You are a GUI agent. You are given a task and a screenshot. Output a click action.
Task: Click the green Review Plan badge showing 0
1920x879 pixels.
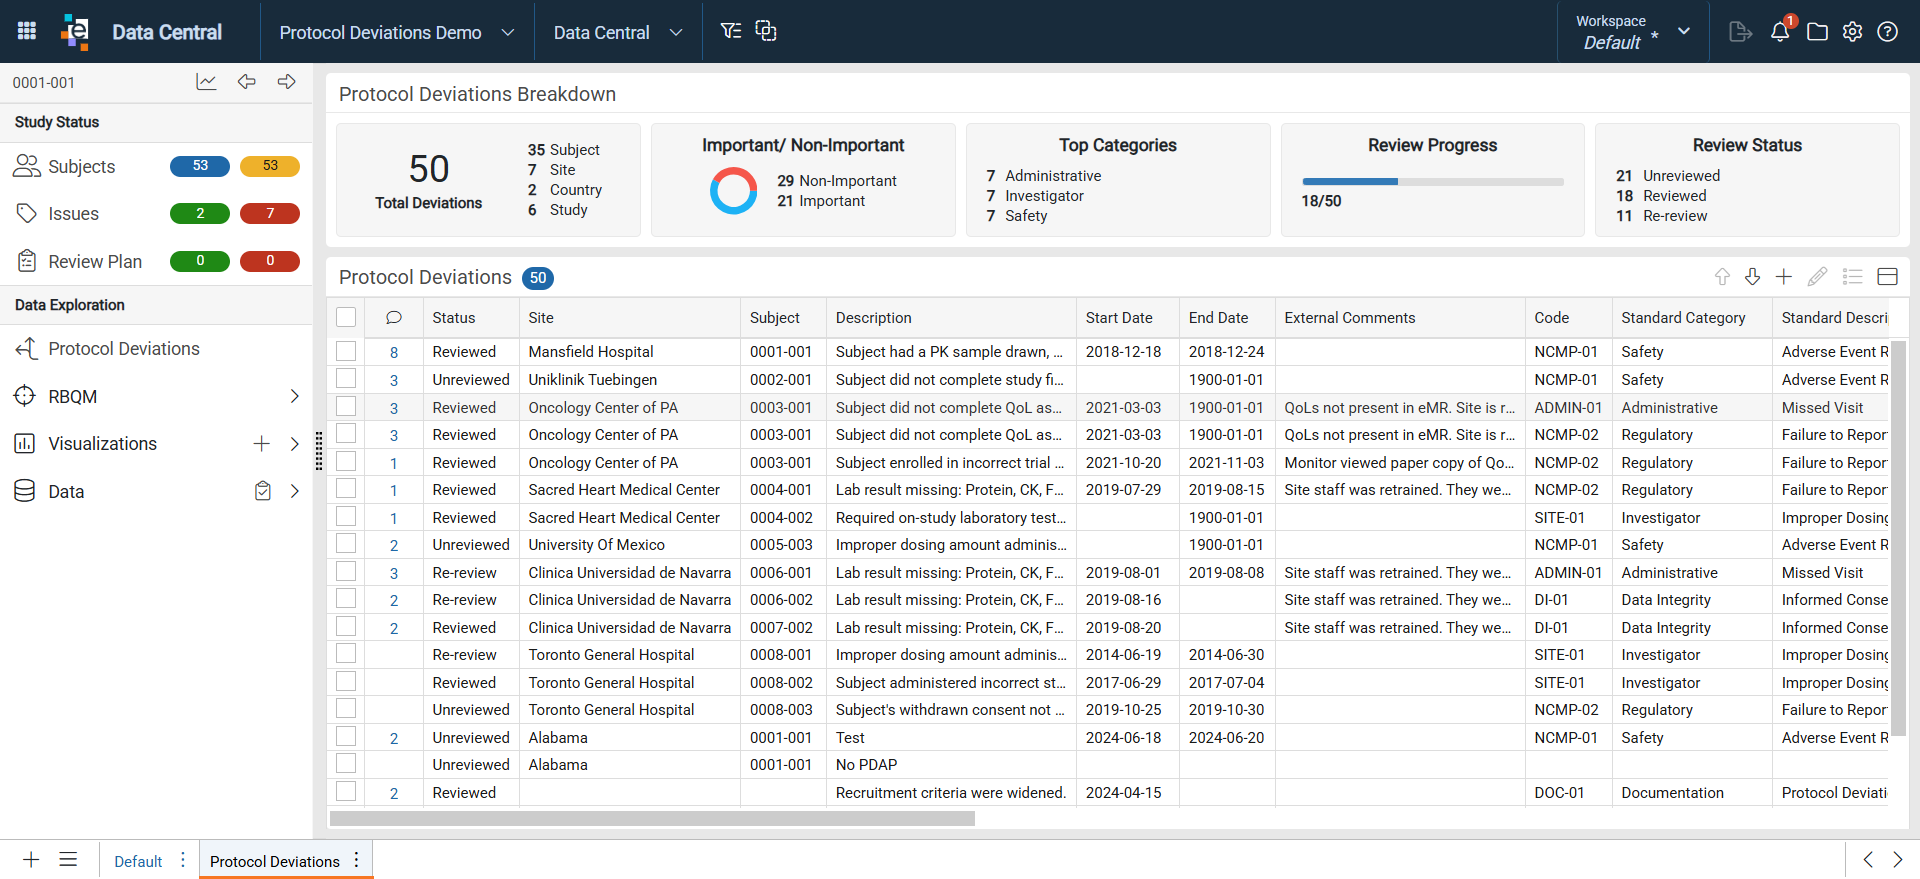pos(200,261)
